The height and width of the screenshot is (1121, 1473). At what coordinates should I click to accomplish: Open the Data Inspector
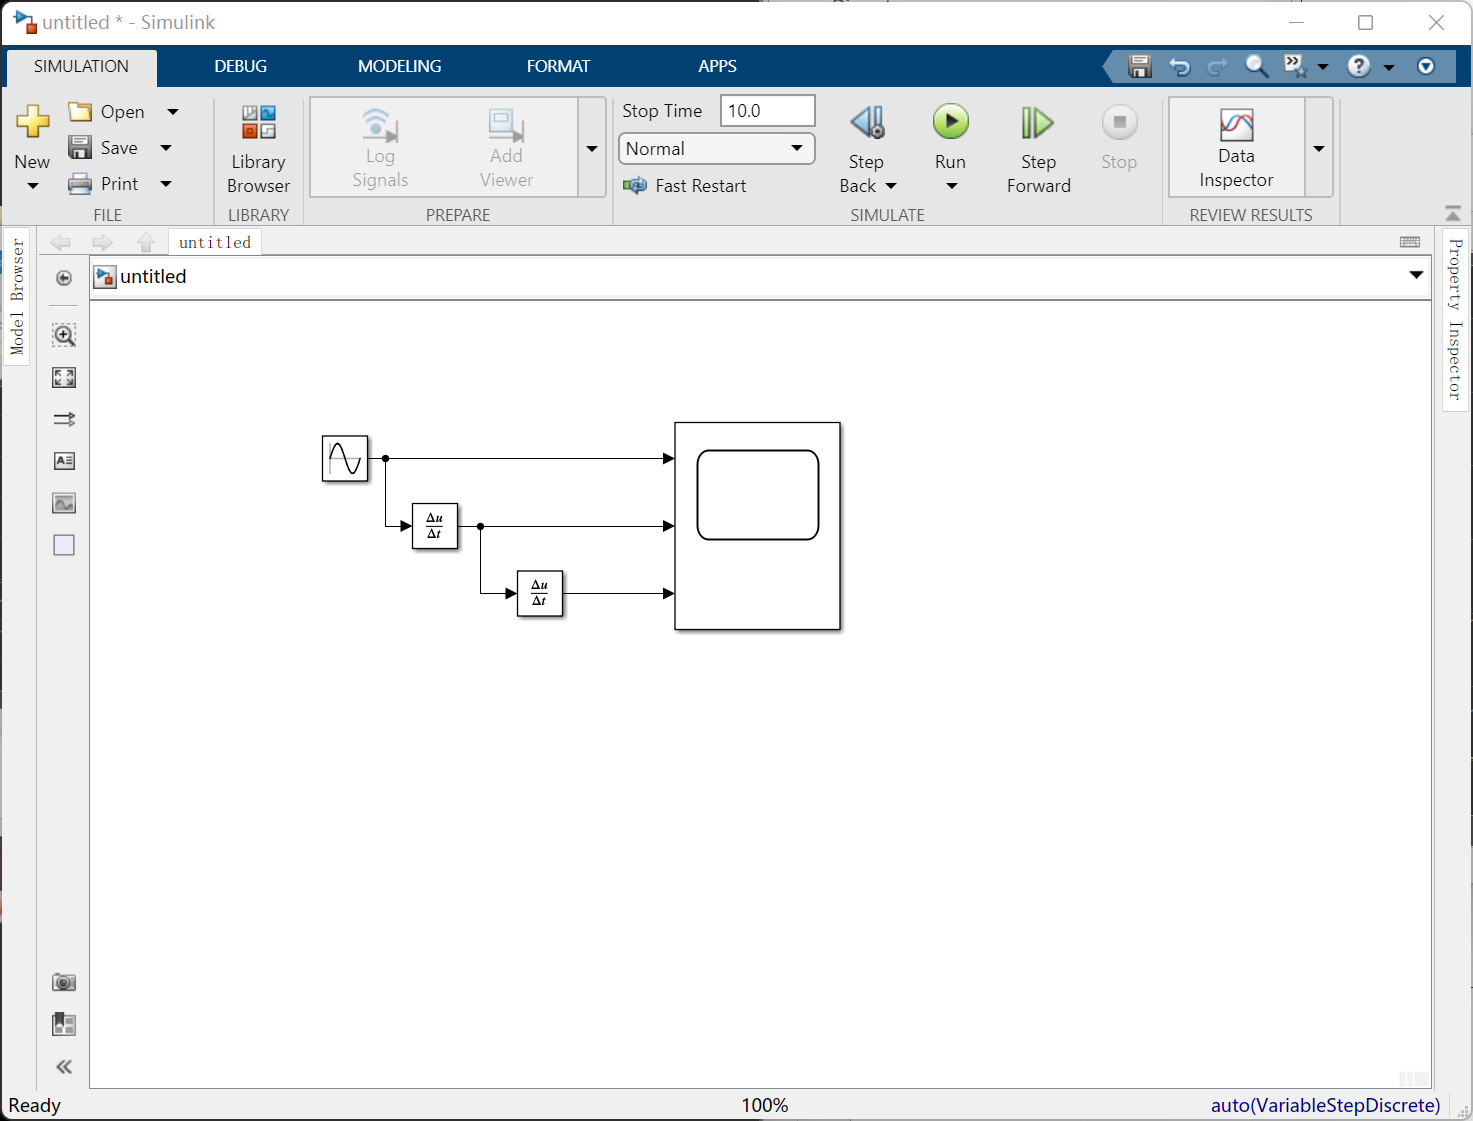1236,149
